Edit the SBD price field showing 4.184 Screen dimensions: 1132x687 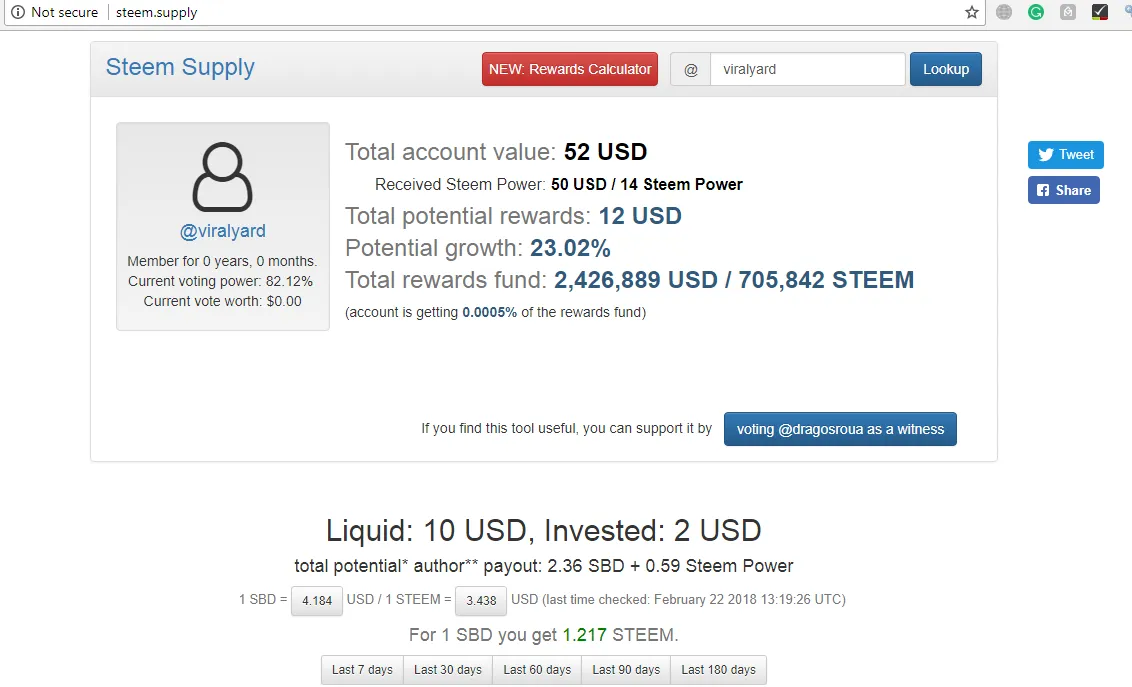pyautogui.click(x=317, y=600)
